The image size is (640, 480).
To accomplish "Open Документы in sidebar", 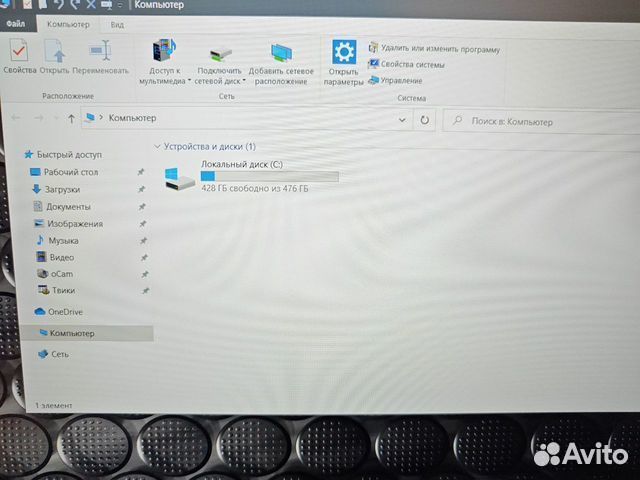I will click(62, 207).
